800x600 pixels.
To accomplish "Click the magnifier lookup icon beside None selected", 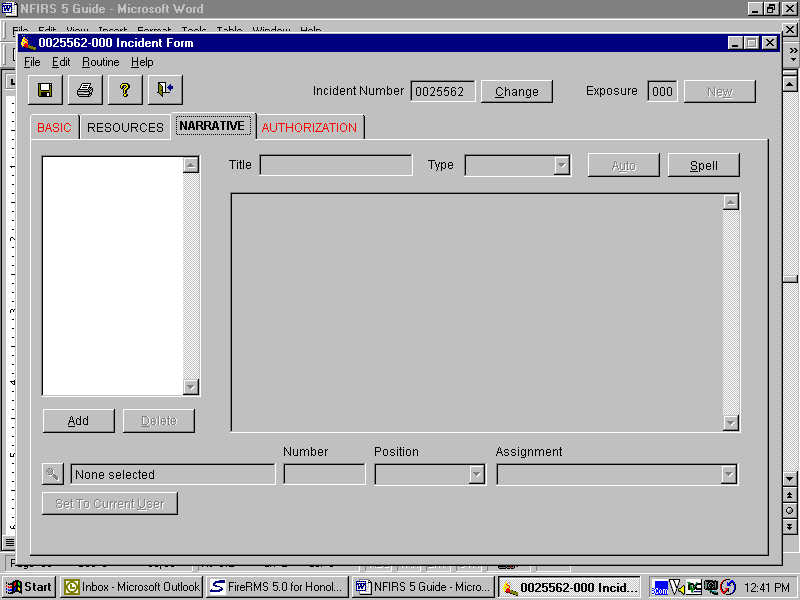I will [53, 474].
